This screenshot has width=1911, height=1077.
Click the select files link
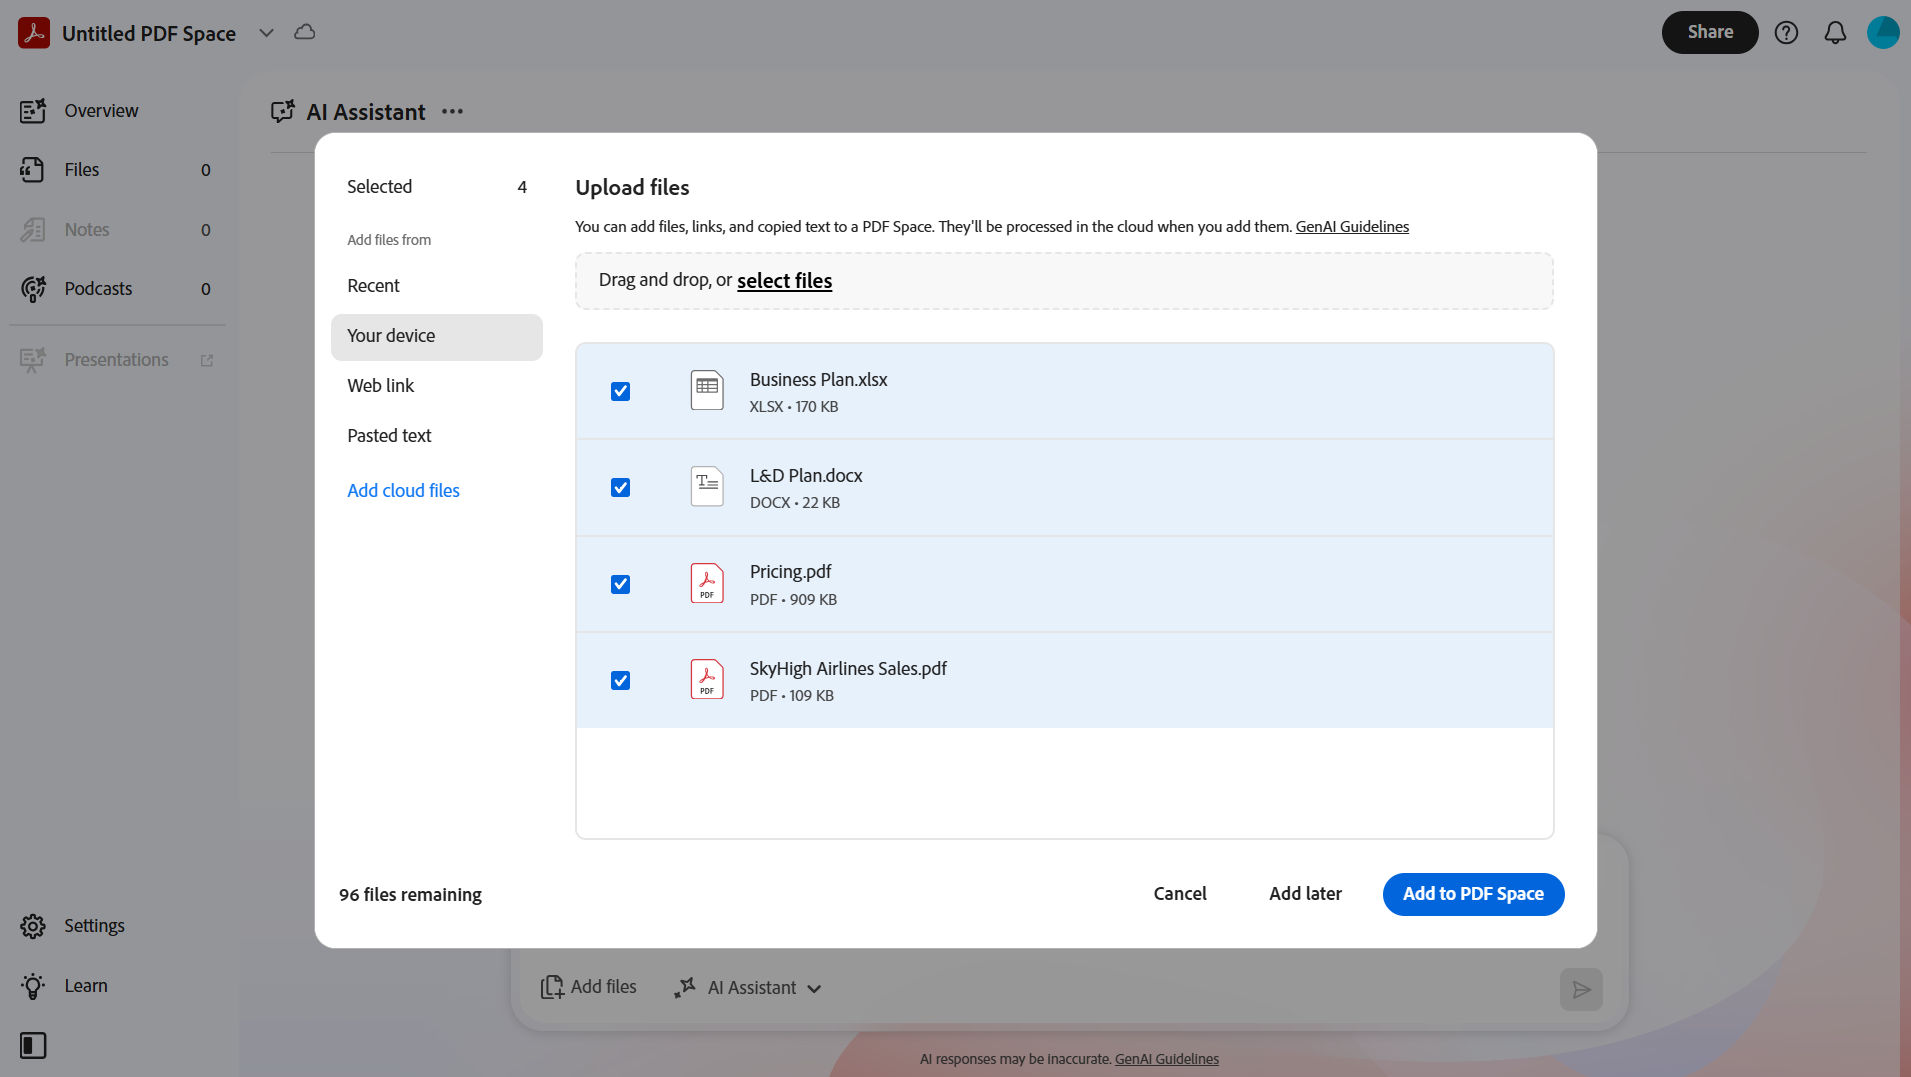point(784,281)
